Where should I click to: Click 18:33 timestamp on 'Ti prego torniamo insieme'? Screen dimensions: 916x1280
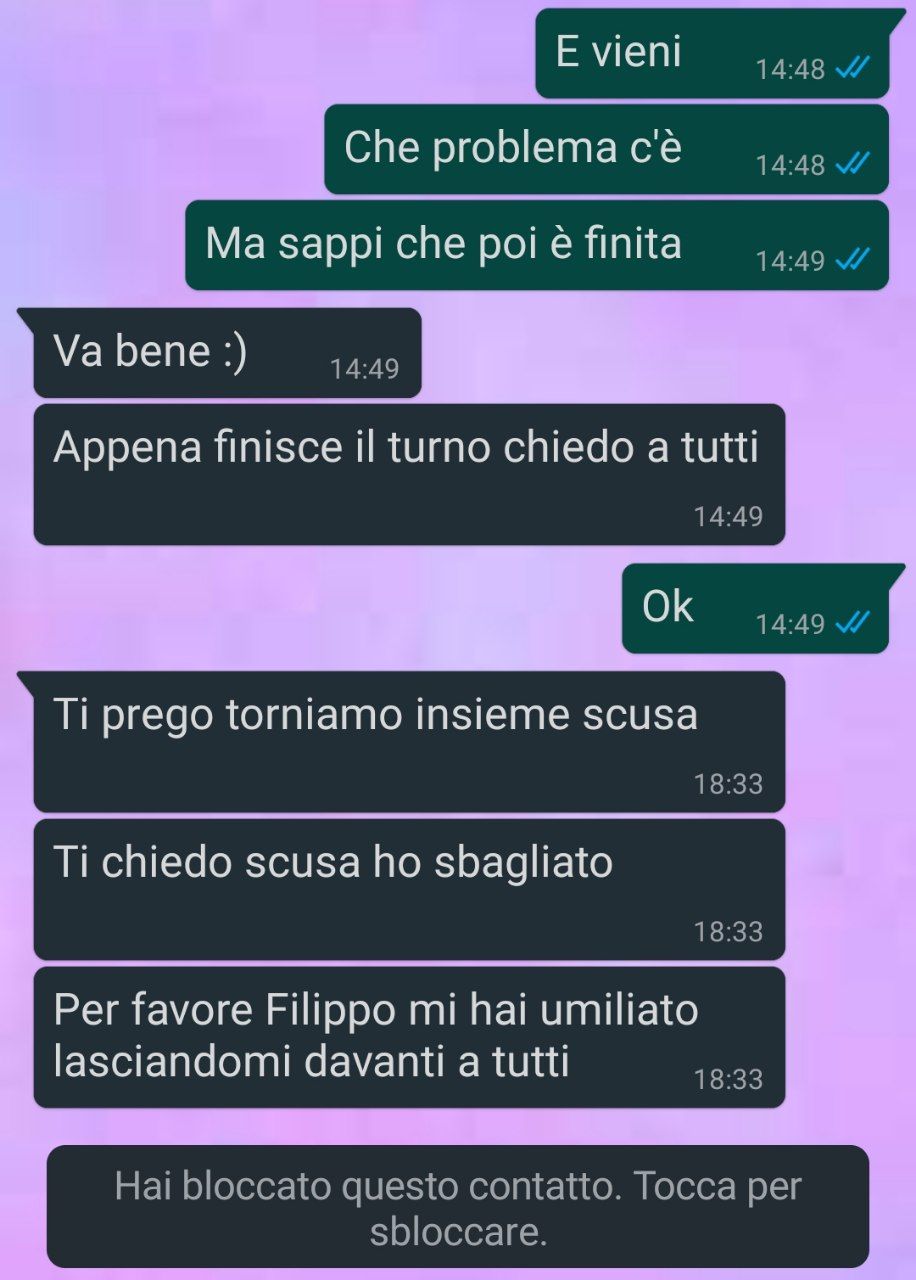729,784
